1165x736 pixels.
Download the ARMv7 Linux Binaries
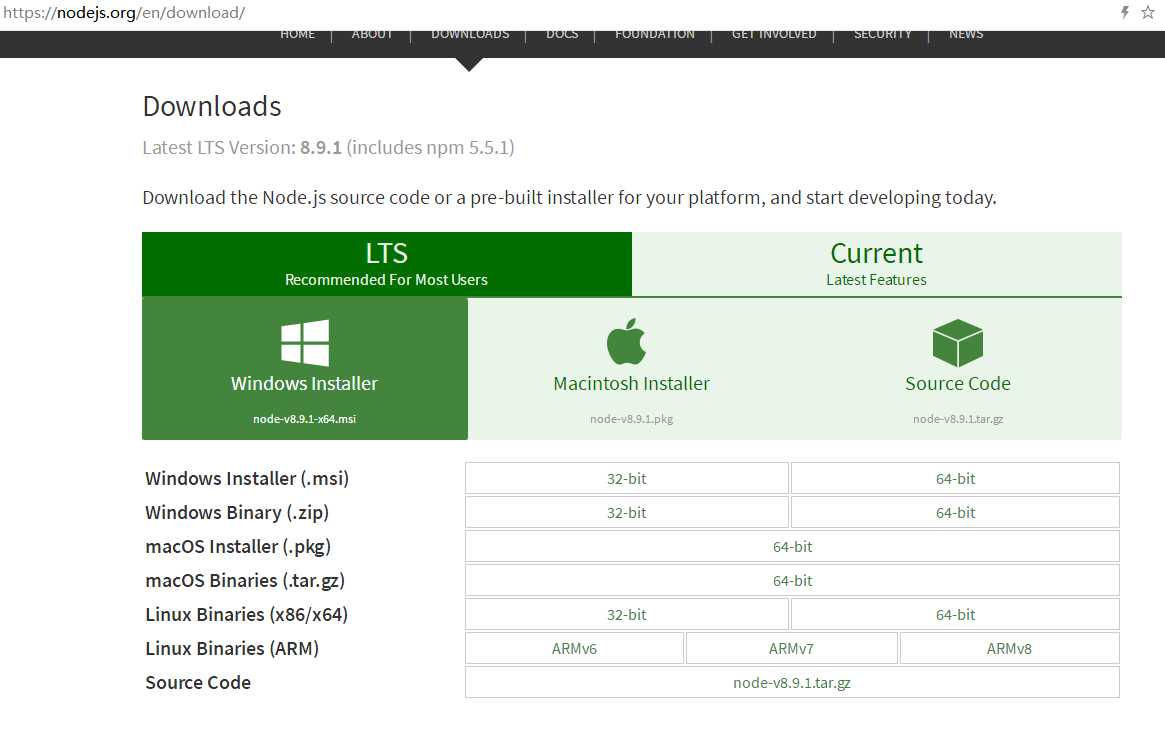point(791,648)
